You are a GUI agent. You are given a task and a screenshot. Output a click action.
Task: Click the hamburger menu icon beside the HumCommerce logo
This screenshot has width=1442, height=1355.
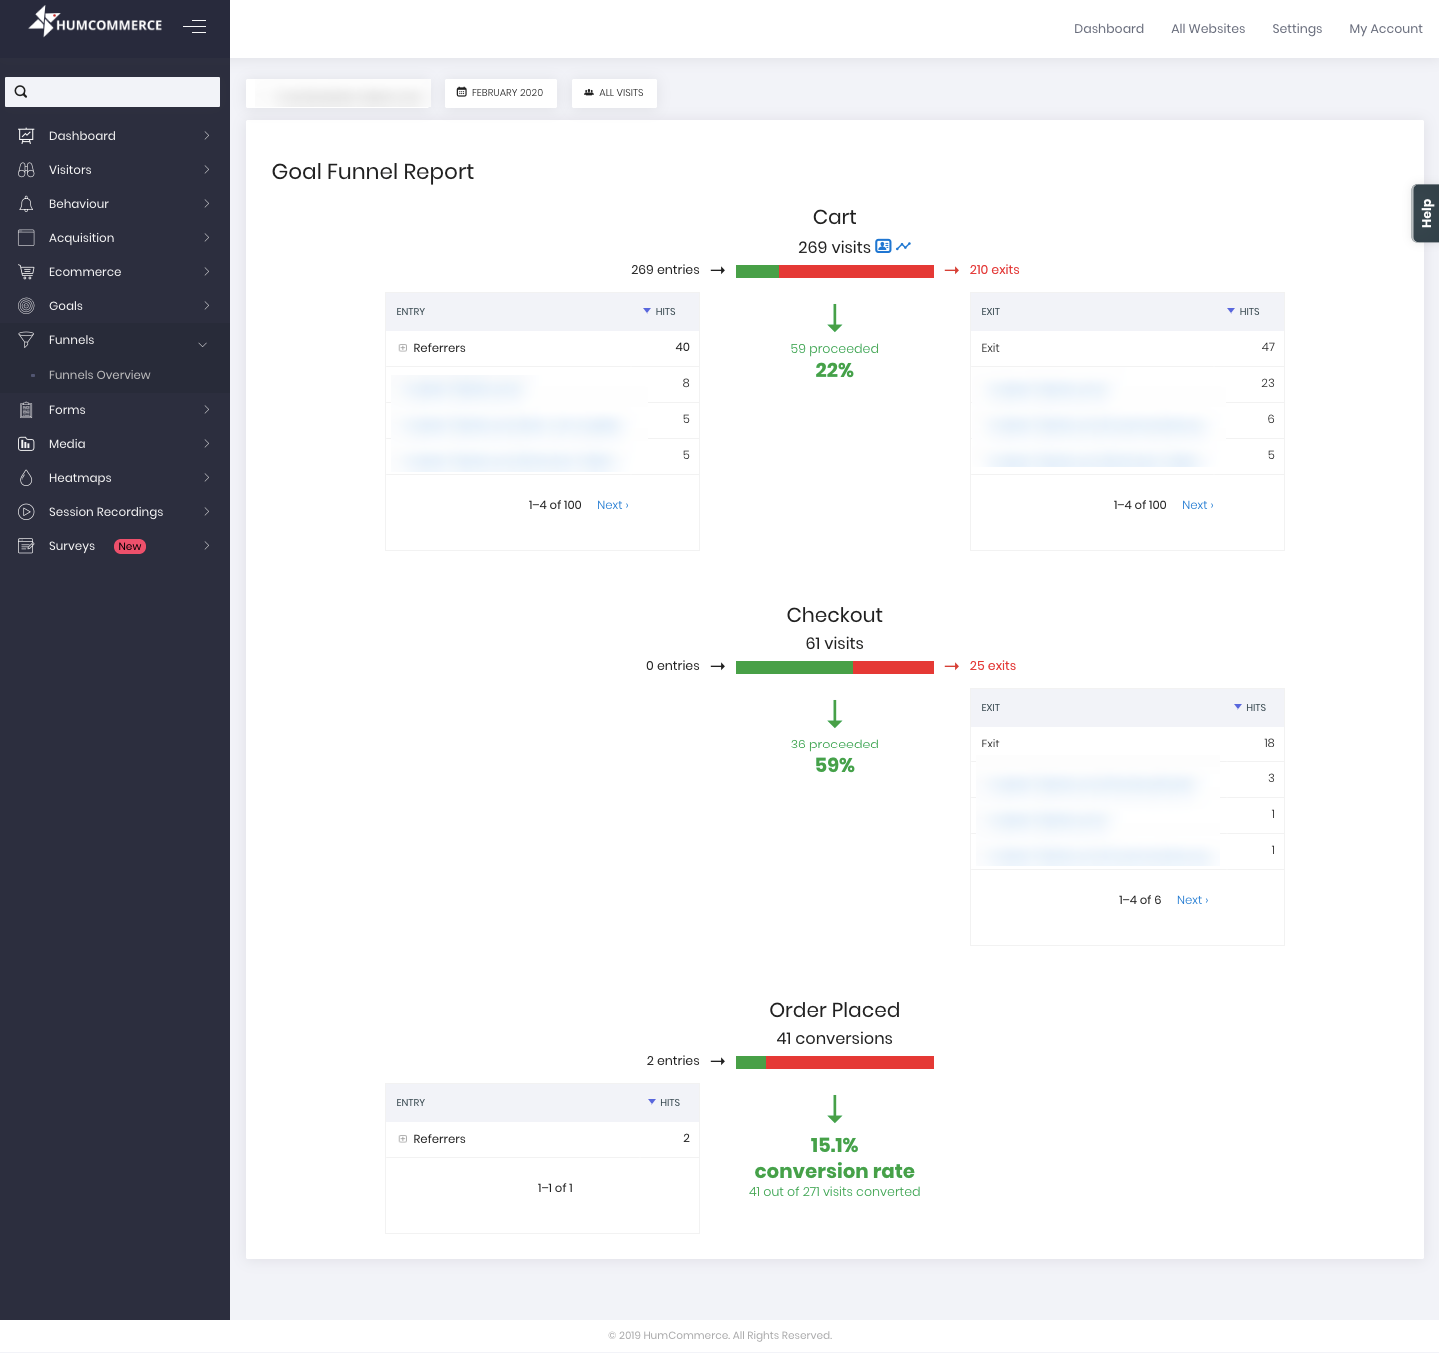tap(195, 27)
